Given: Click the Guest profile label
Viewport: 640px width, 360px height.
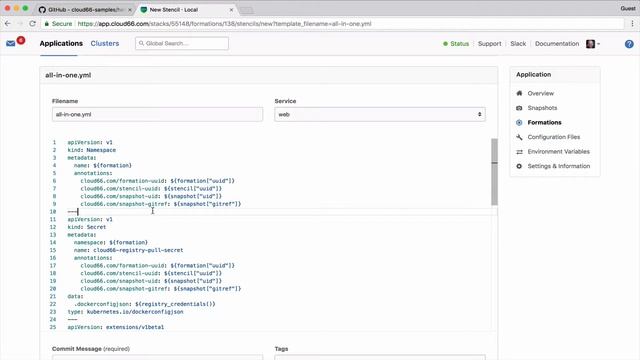Looking at the screenshot, I should coord(628,9).
